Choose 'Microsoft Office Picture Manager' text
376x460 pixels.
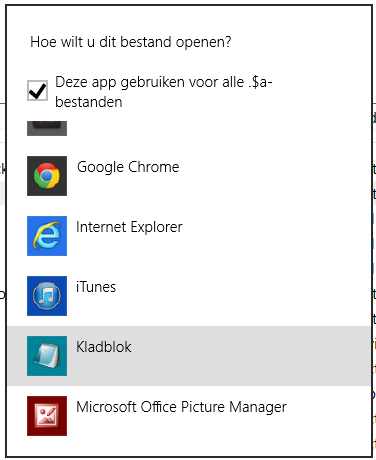[181, 407]
